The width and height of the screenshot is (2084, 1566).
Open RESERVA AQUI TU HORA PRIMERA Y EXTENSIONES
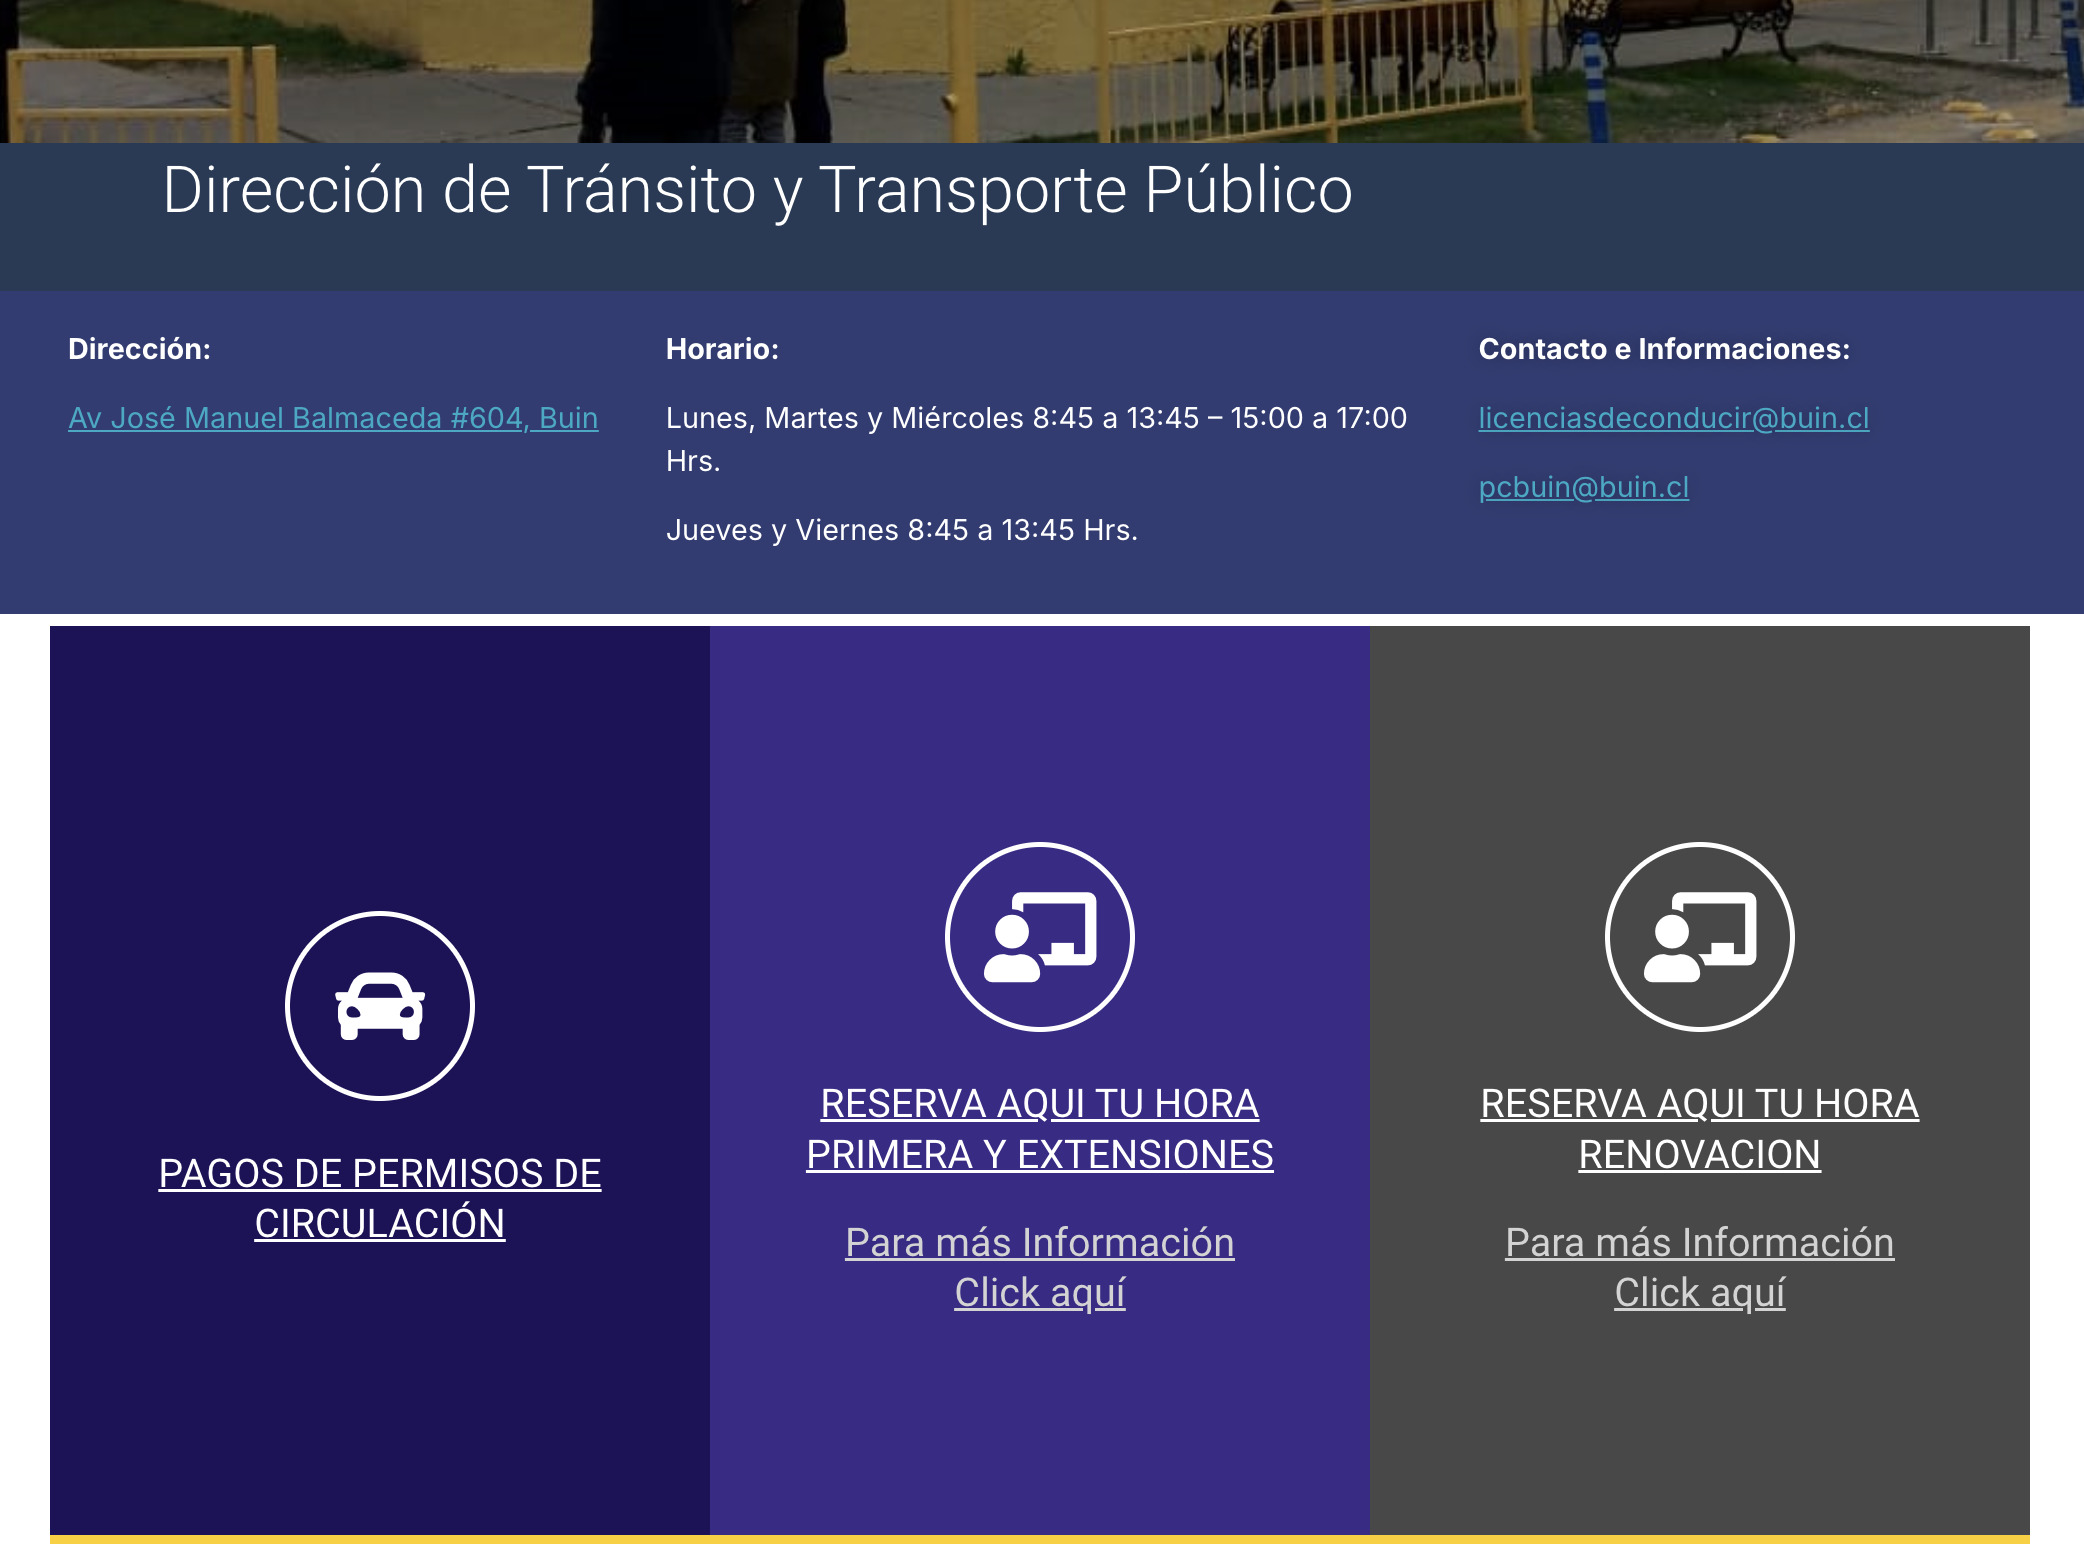tap(1039, 1128)
